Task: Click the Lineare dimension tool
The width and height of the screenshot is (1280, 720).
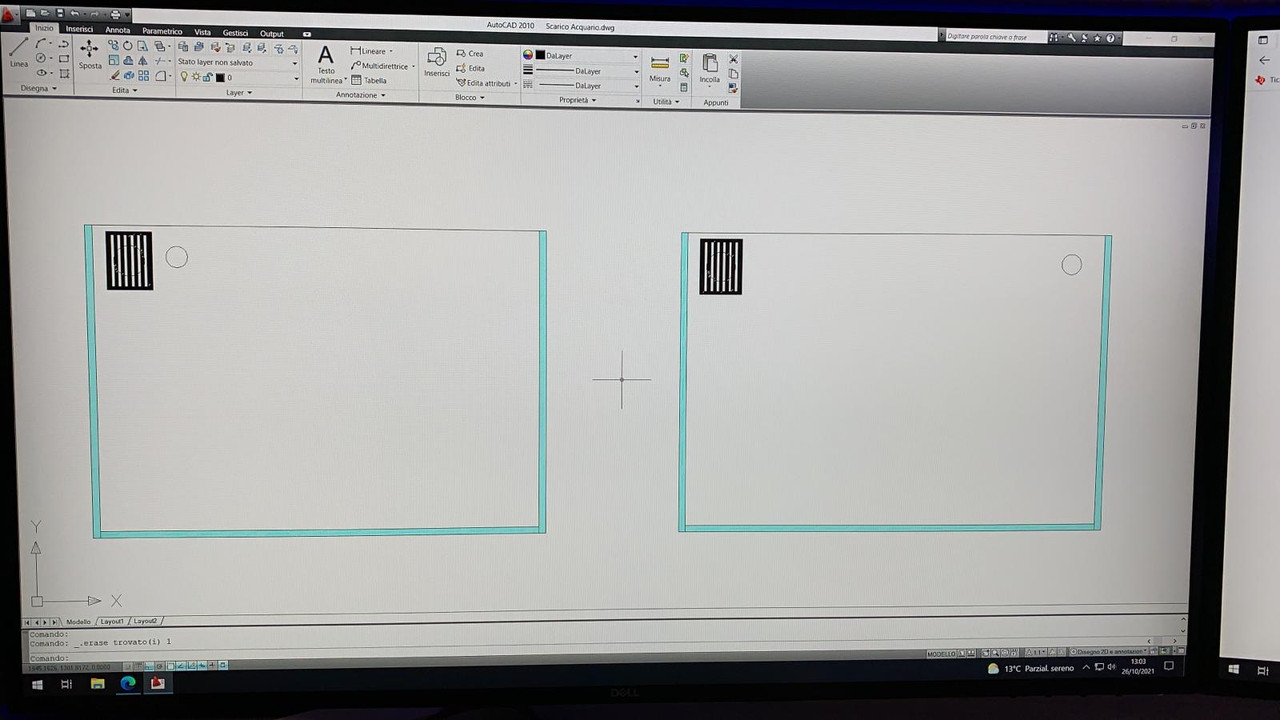Action: 369,51
